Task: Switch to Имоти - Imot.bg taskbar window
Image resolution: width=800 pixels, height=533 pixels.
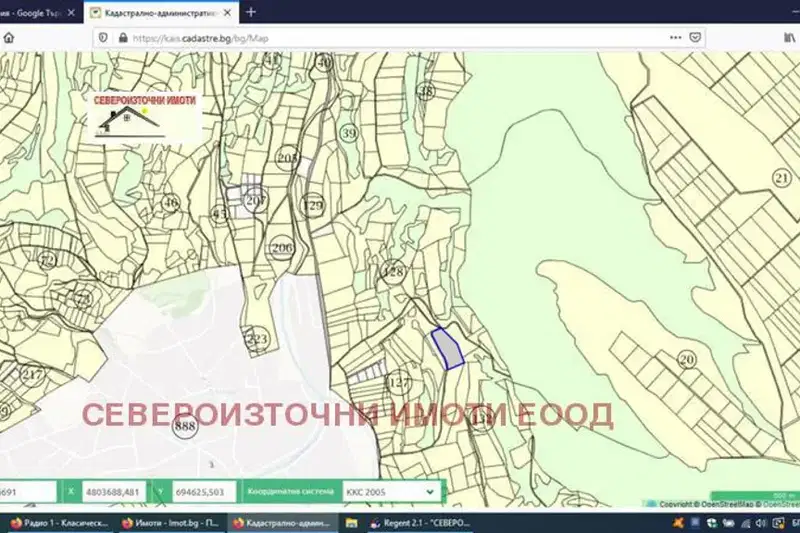Action: click(x=170, y=523)
